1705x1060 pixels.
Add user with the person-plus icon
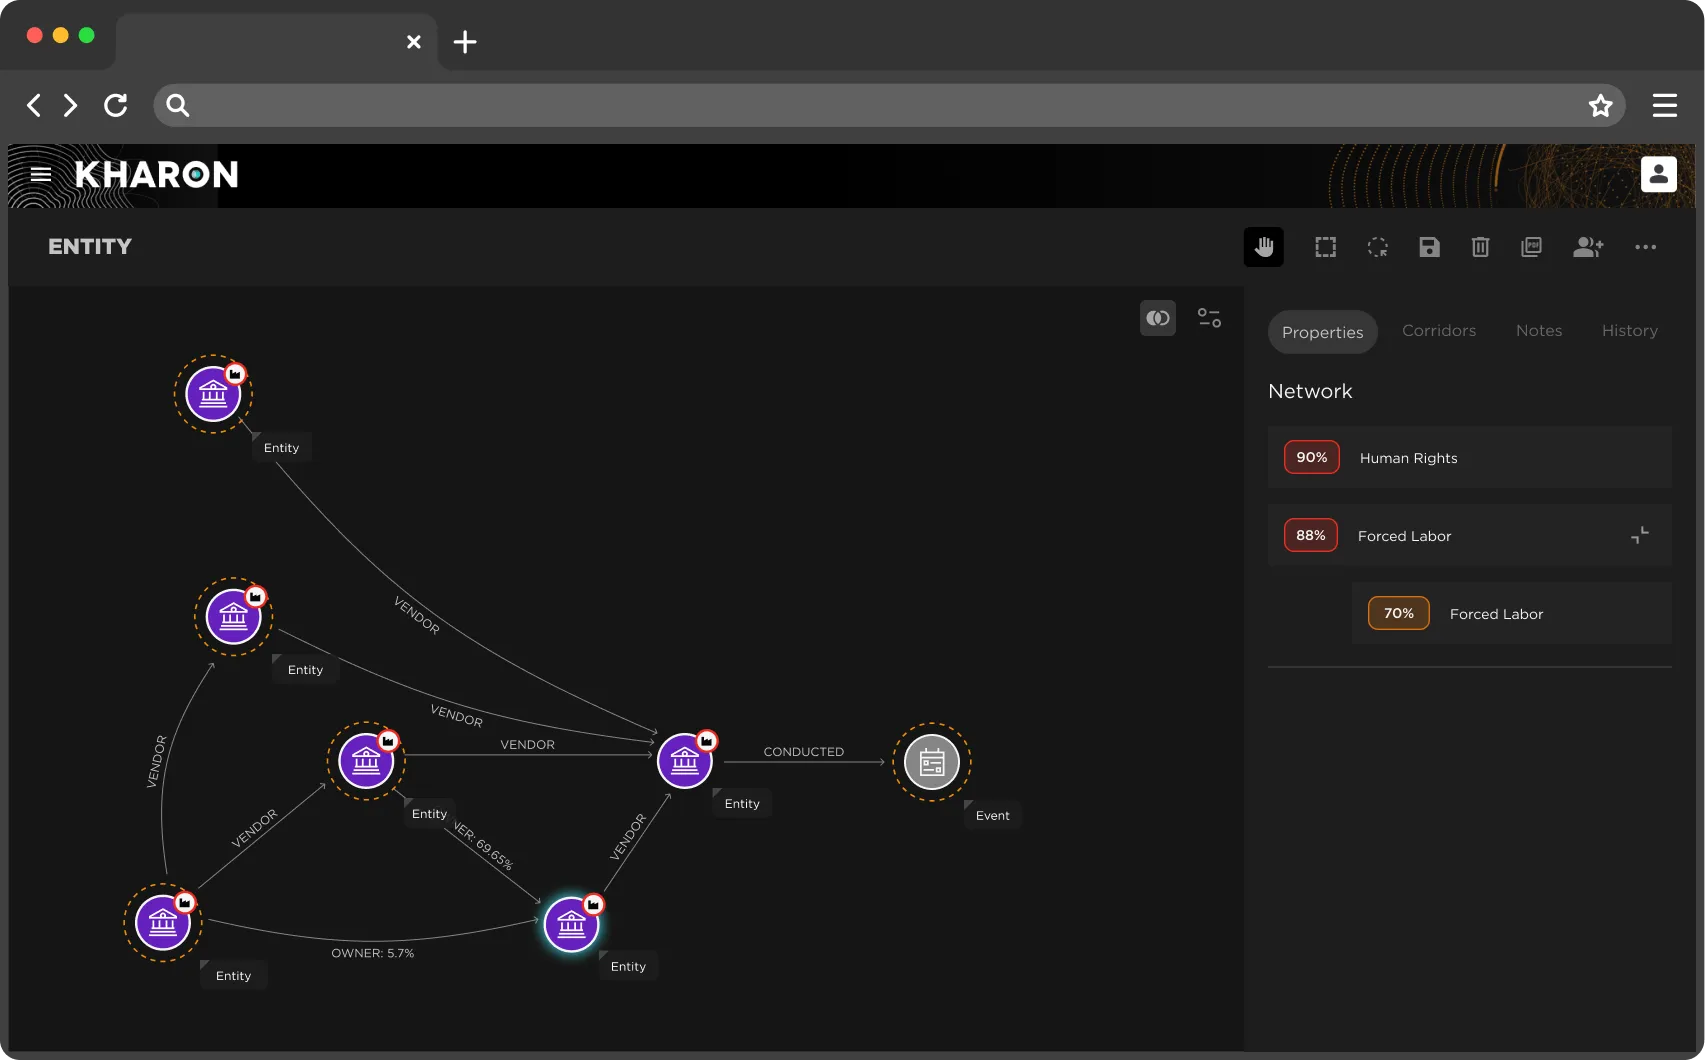[x=1588, y=247]
